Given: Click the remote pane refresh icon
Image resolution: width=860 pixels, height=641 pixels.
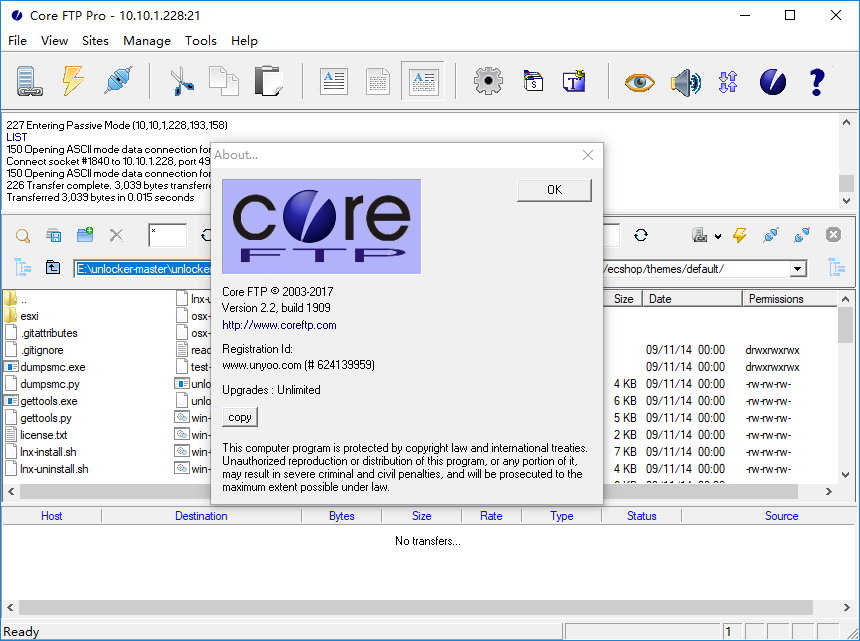Looking at the screenshot, I should pos(641,235).
